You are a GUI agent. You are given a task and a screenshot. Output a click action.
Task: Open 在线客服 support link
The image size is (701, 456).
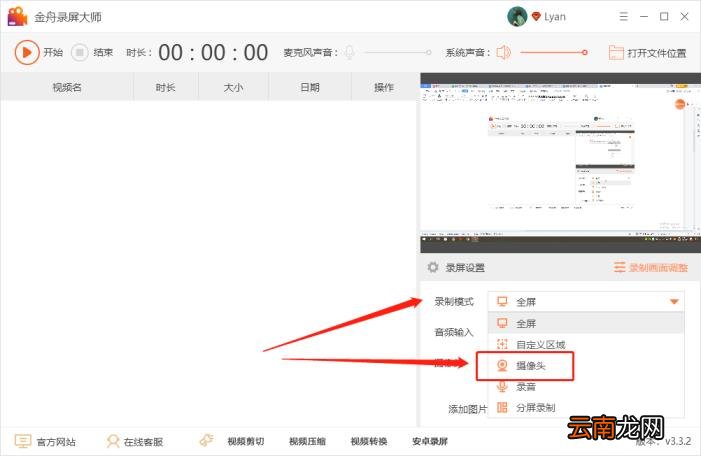(143, 442)
